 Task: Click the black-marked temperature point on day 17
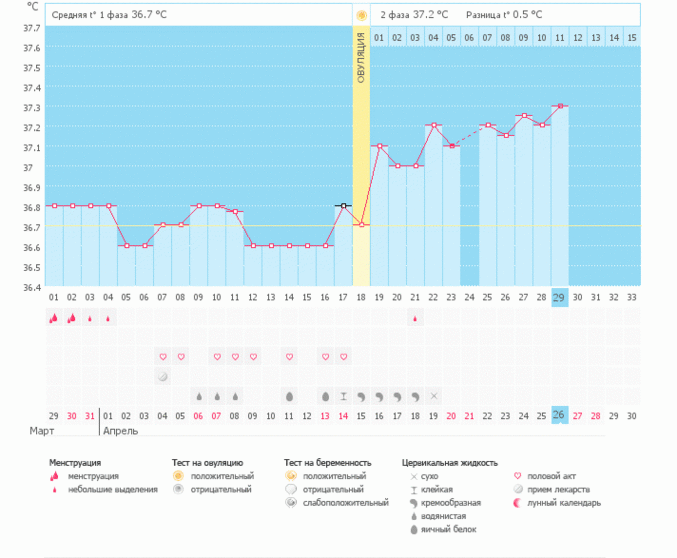click(343, 206)
